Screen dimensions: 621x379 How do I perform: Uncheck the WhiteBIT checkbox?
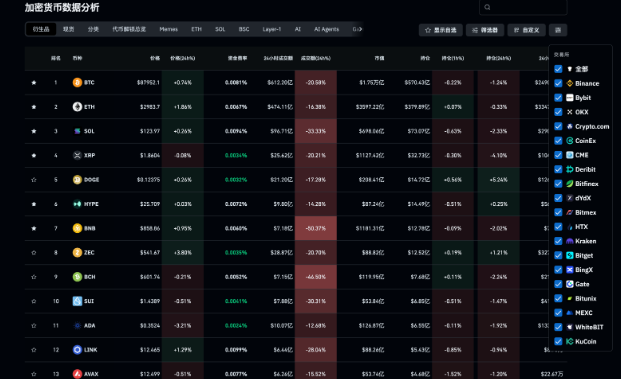point(558,327)
